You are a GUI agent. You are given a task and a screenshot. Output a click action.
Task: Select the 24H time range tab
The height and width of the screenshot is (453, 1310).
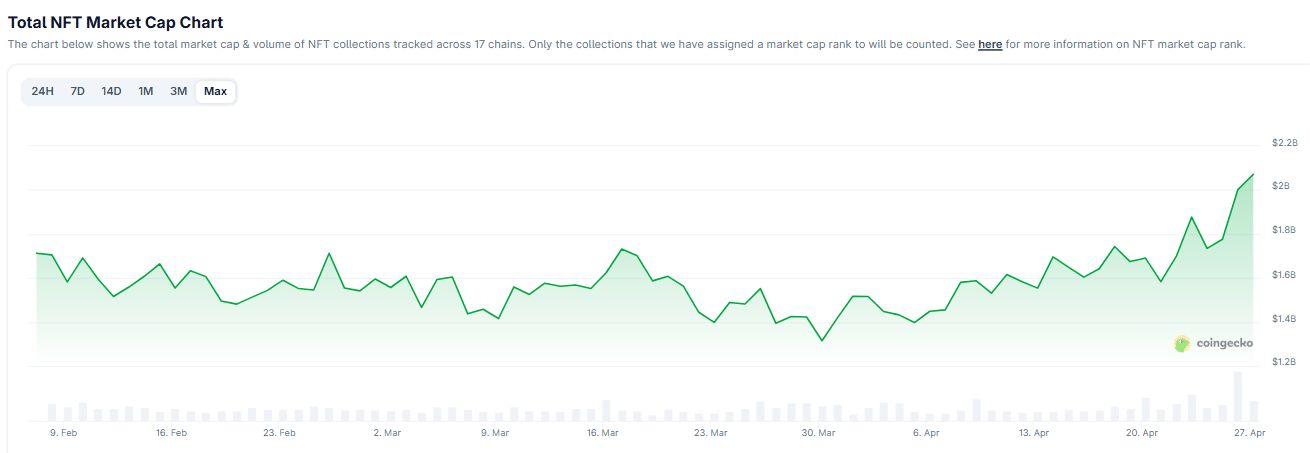tap(43, 92)
